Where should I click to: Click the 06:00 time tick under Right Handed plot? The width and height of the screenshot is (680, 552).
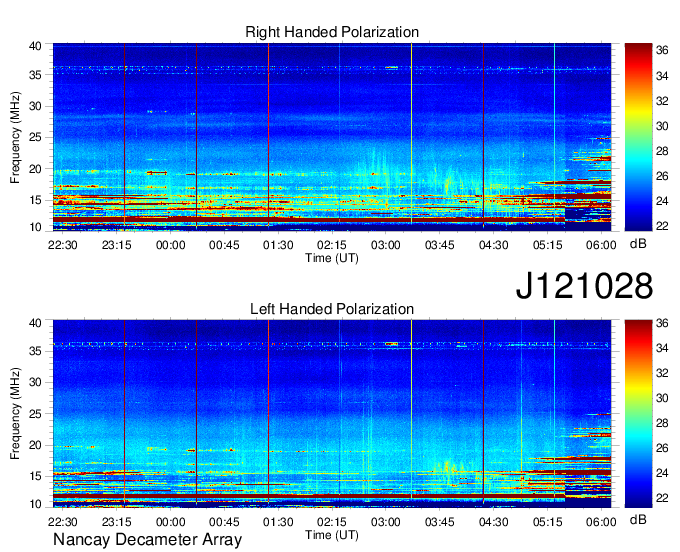[601, 245]
